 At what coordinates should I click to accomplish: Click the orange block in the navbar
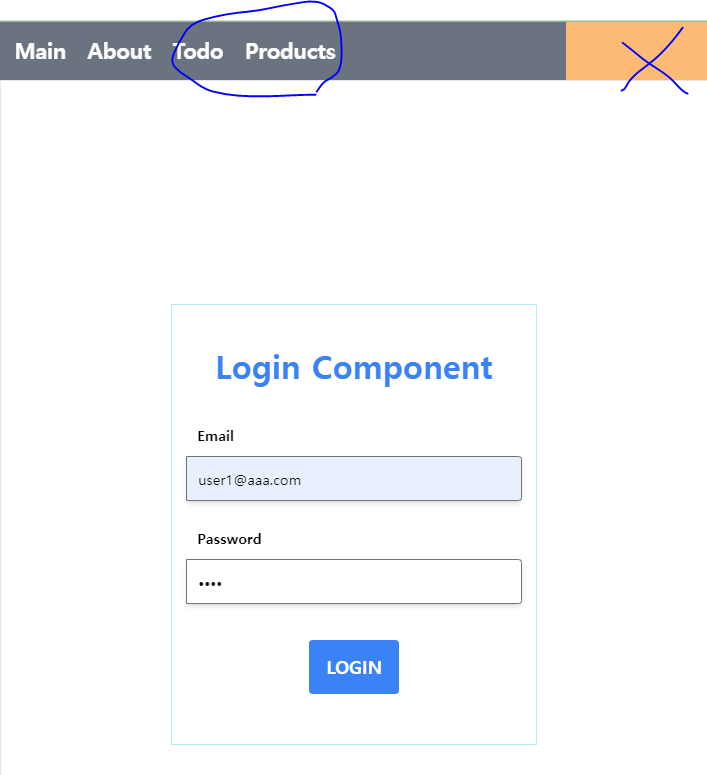tap(636, 51)
